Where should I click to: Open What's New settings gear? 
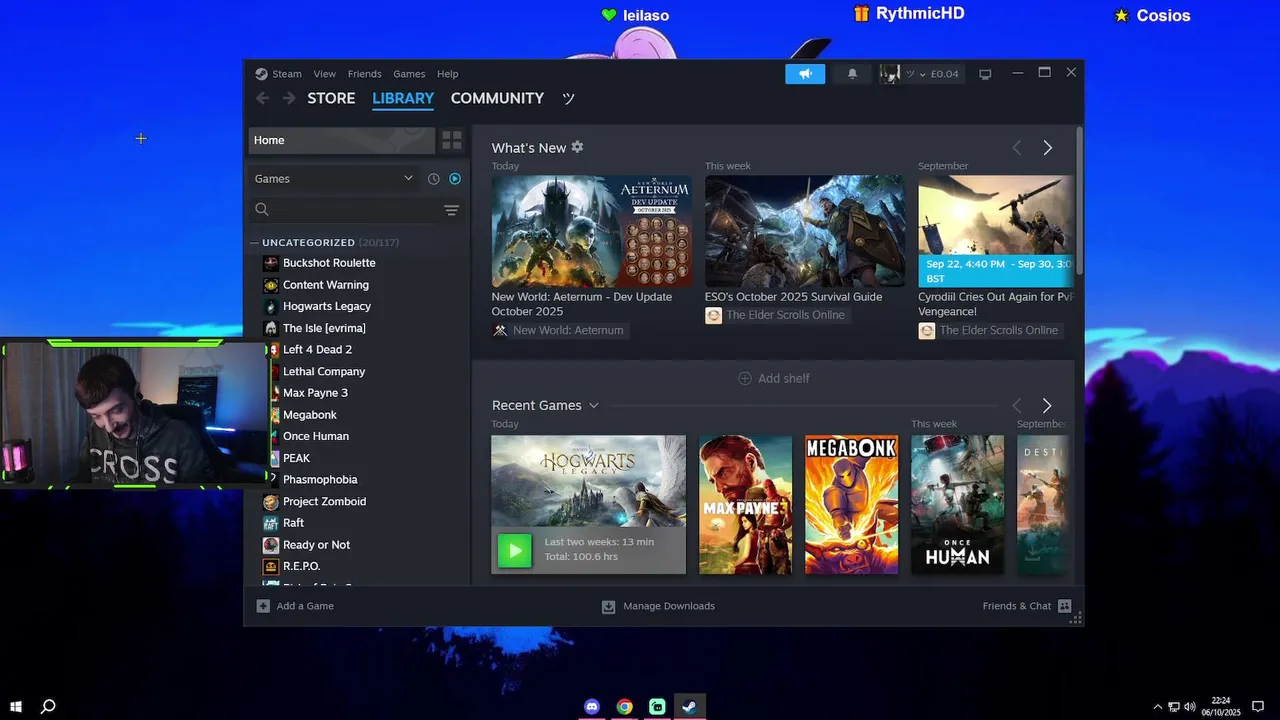[x=577, y=147]
